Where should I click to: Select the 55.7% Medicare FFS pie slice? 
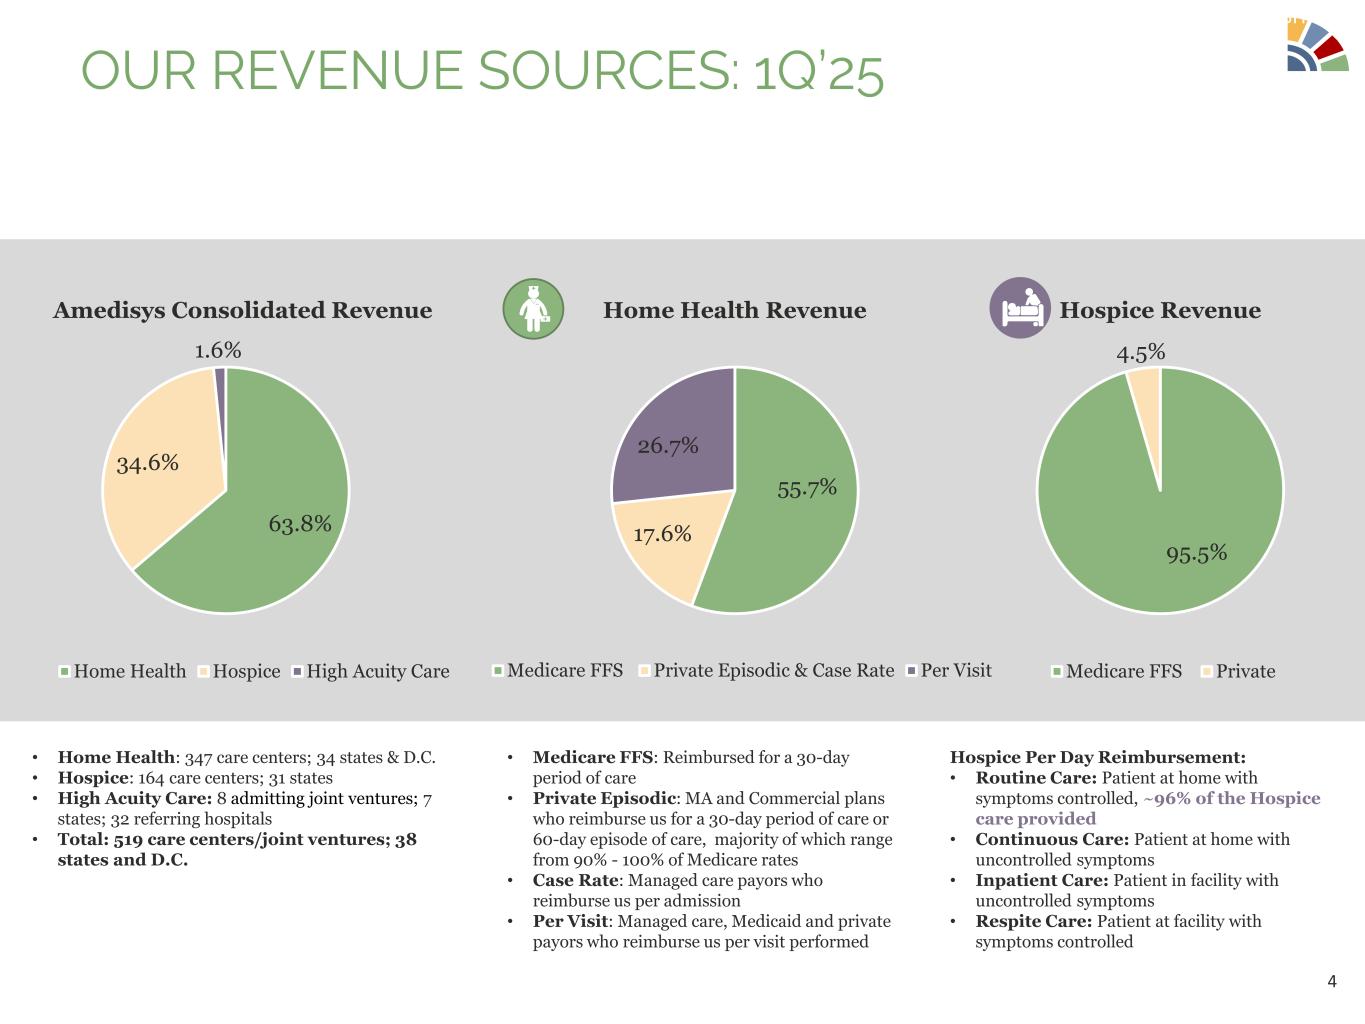point(800,500)
